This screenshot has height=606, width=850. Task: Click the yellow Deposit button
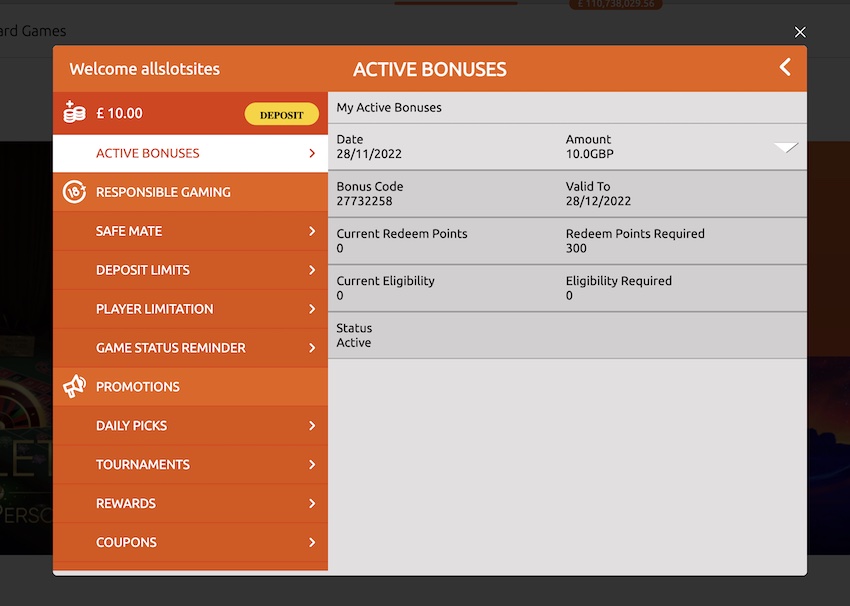coord(281,114)
